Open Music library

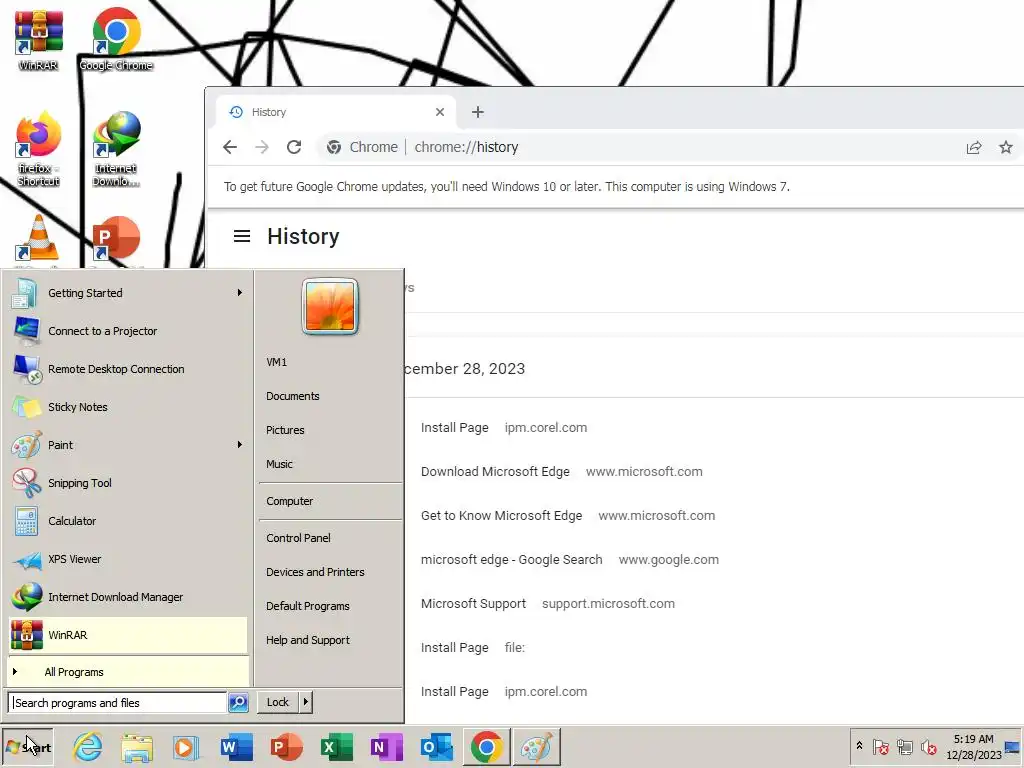click(x=330, y=464)
